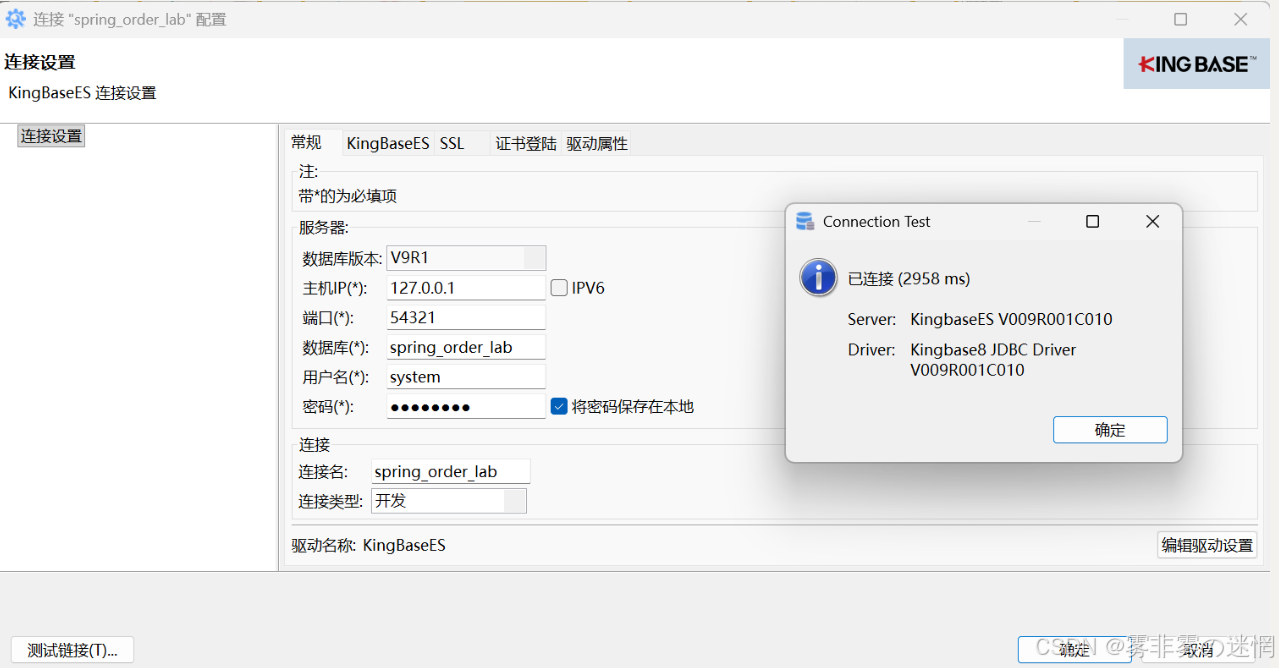The width and height of the screenshot is (1279, 668).
Task: Click the connection name field
Action: point(450,472)
